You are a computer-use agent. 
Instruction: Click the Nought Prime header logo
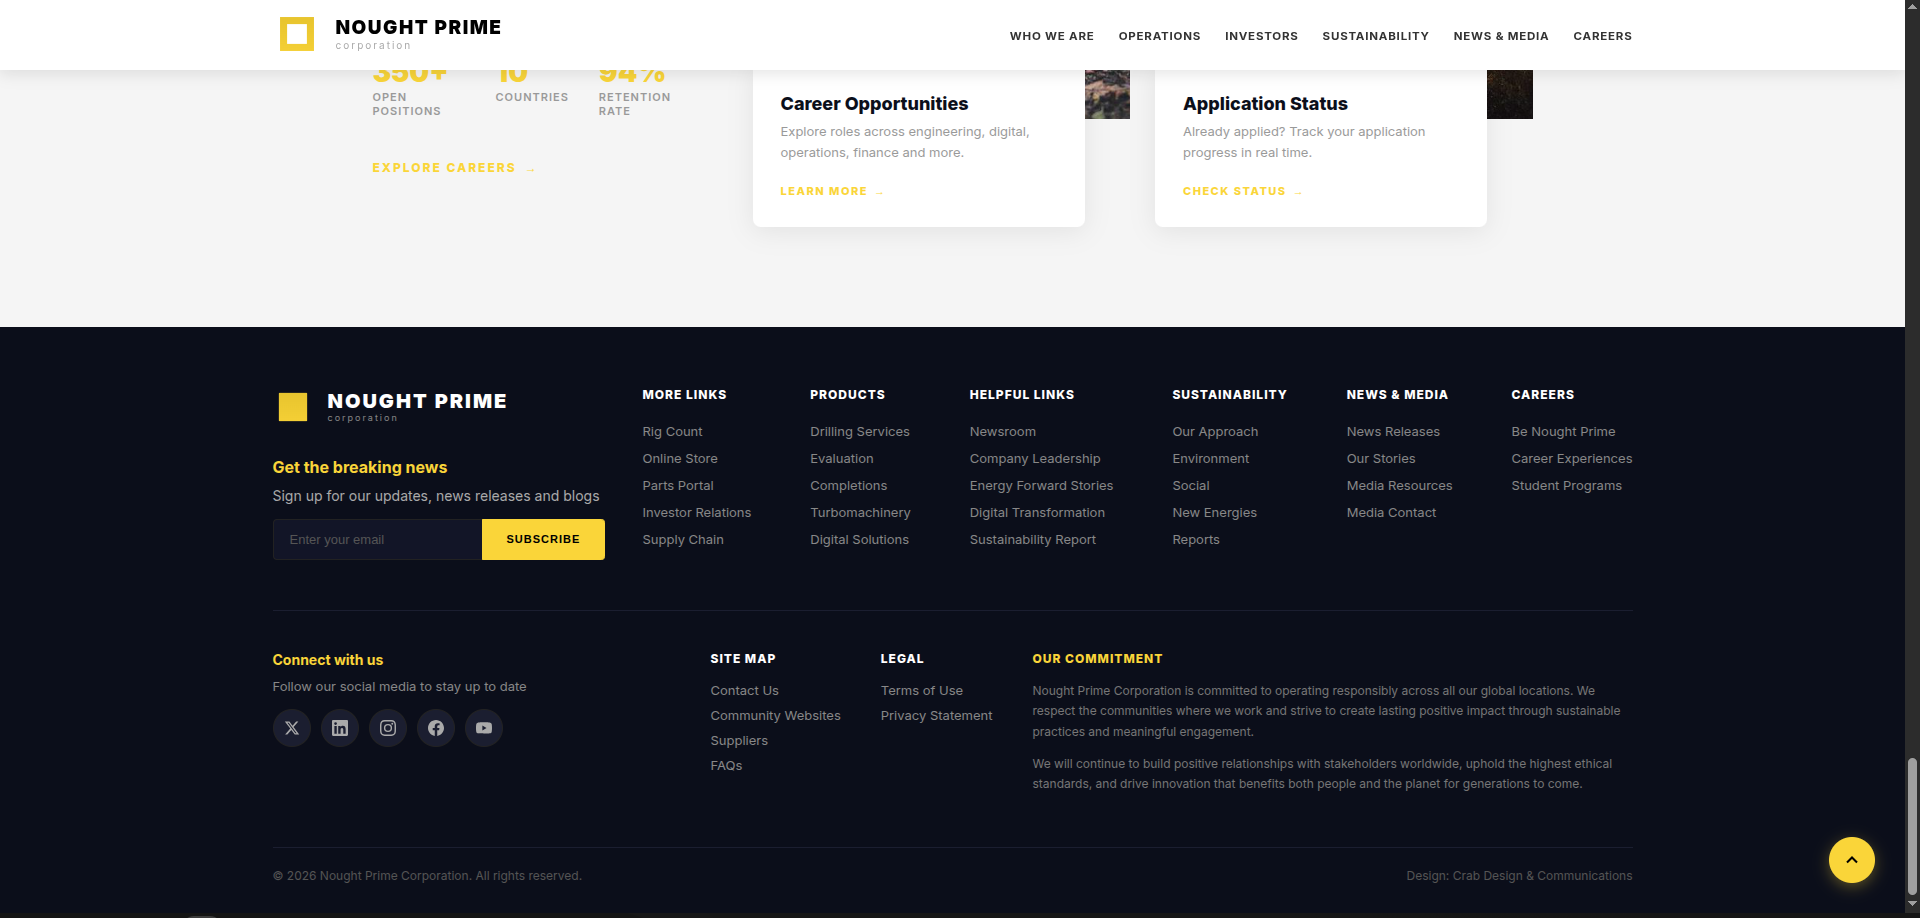[x=388, y=33]
